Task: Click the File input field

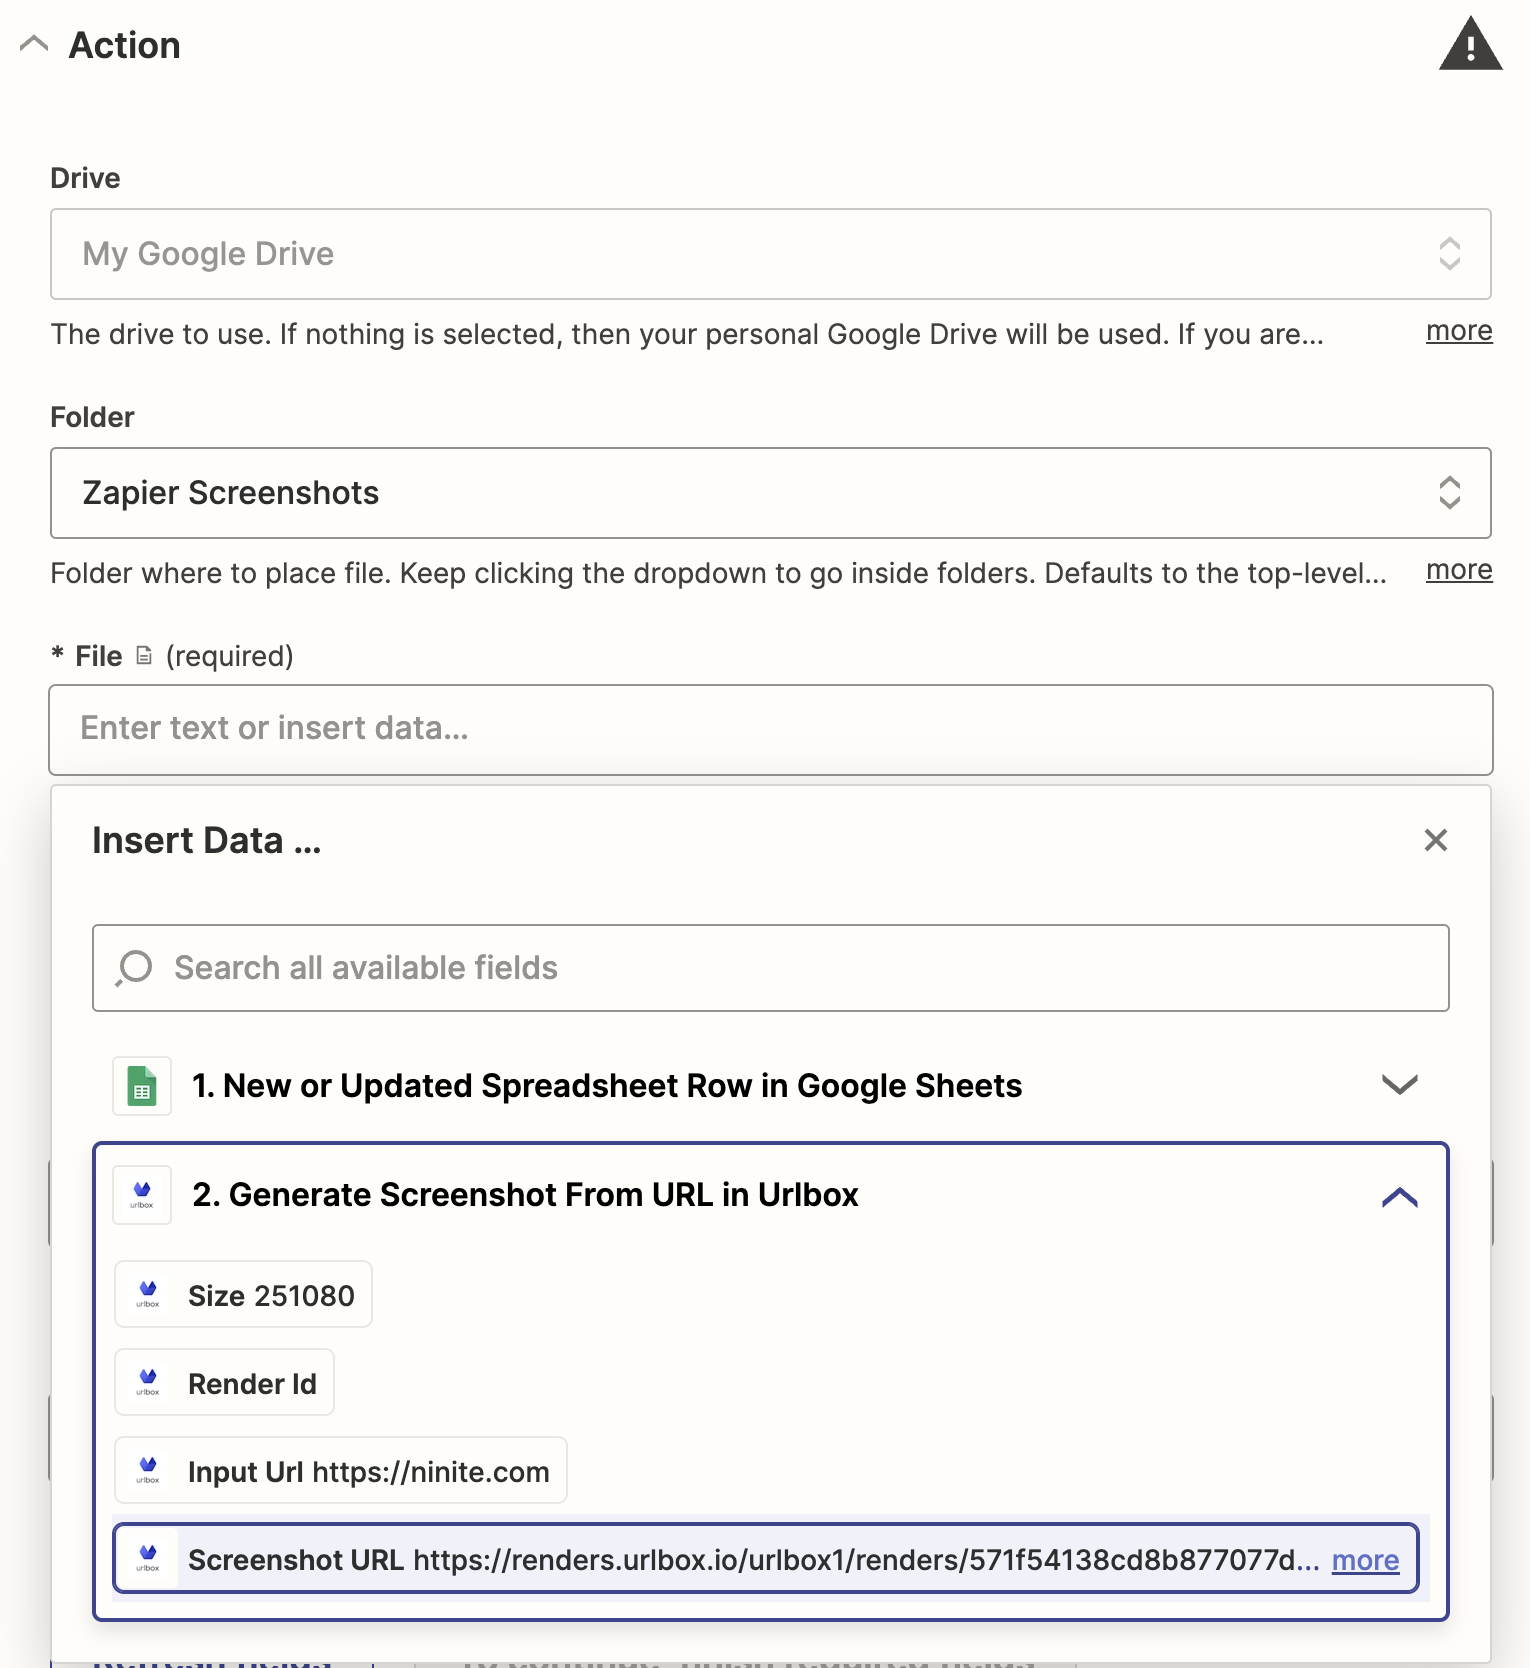Action: (770, 729)
